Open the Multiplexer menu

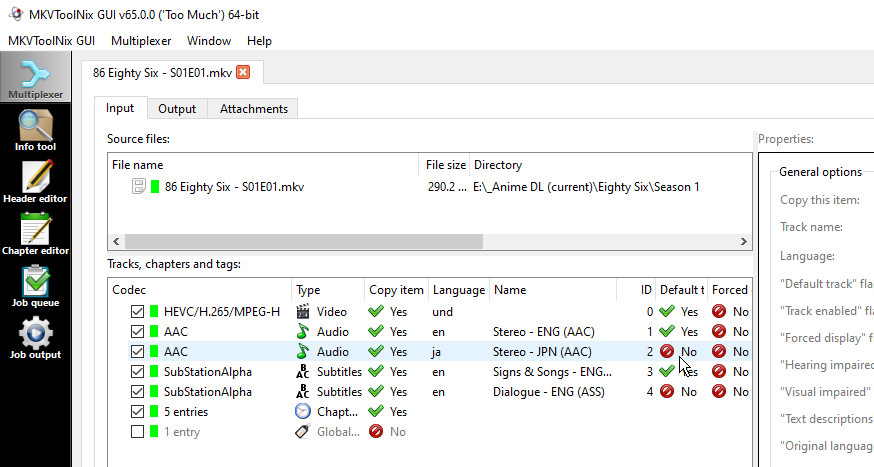point(141,41)
